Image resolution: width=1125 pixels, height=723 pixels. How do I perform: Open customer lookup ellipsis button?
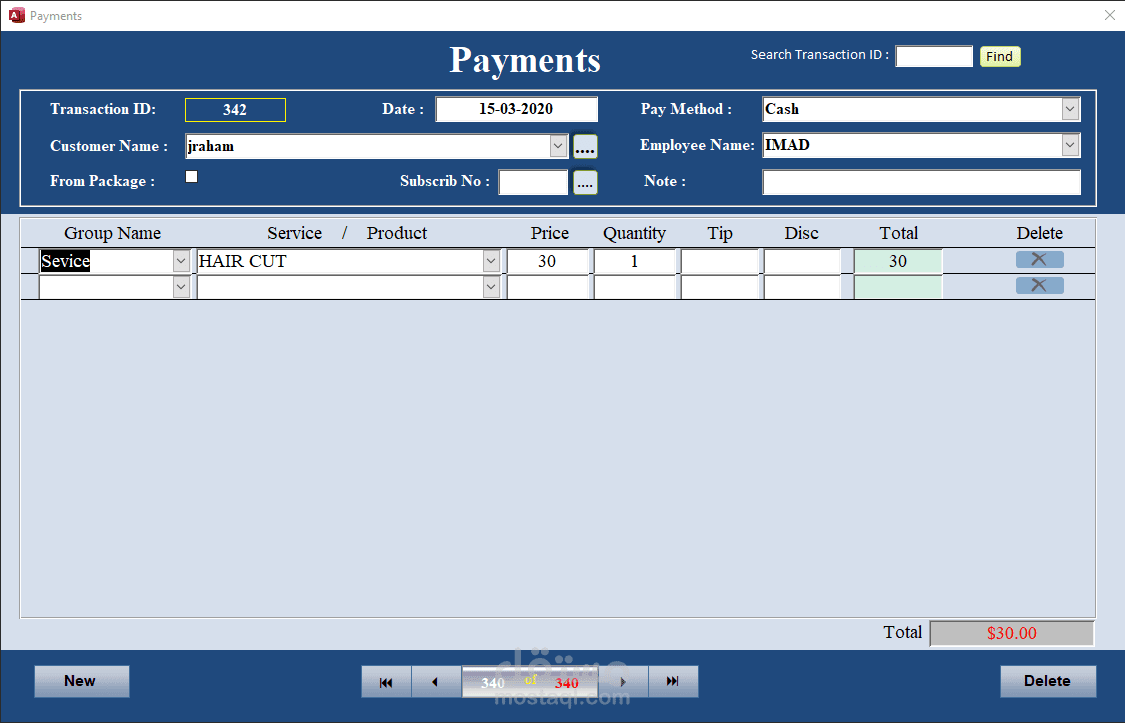[585, 146]
